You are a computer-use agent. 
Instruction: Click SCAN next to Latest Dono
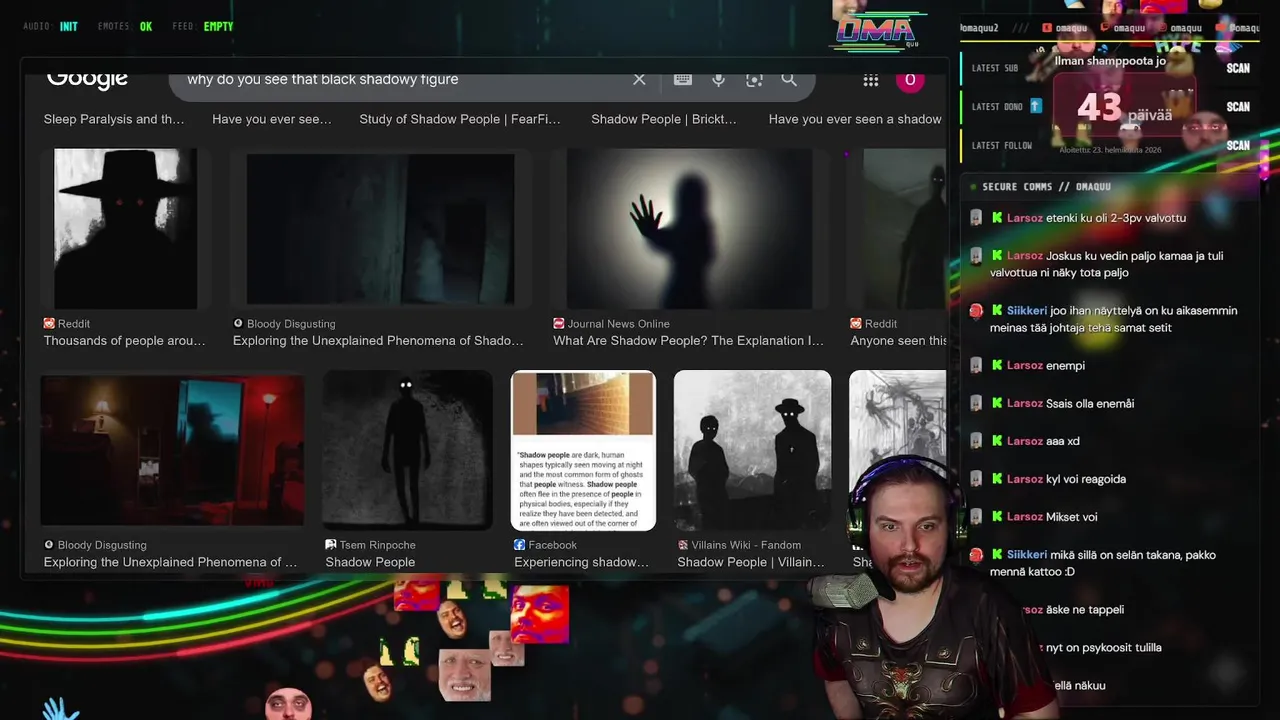[x=1238, y=107]
